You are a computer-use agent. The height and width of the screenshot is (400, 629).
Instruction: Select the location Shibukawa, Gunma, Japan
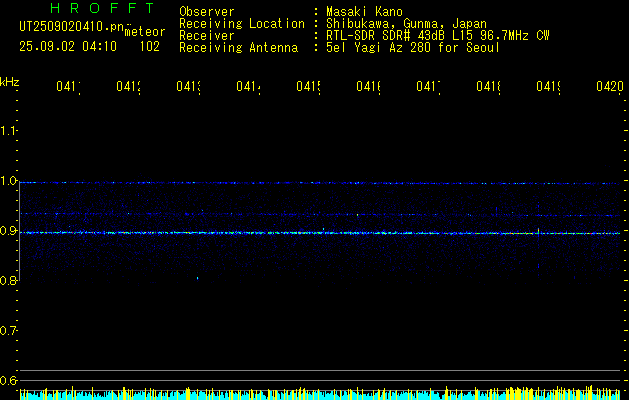pos(406,24)
